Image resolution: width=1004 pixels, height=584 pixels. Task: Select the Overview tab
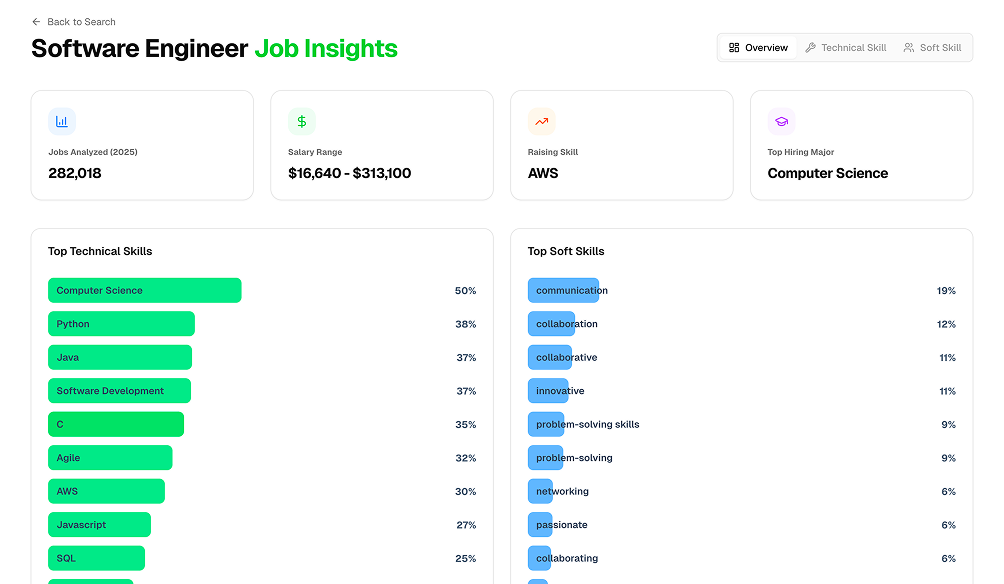point(757,47)
